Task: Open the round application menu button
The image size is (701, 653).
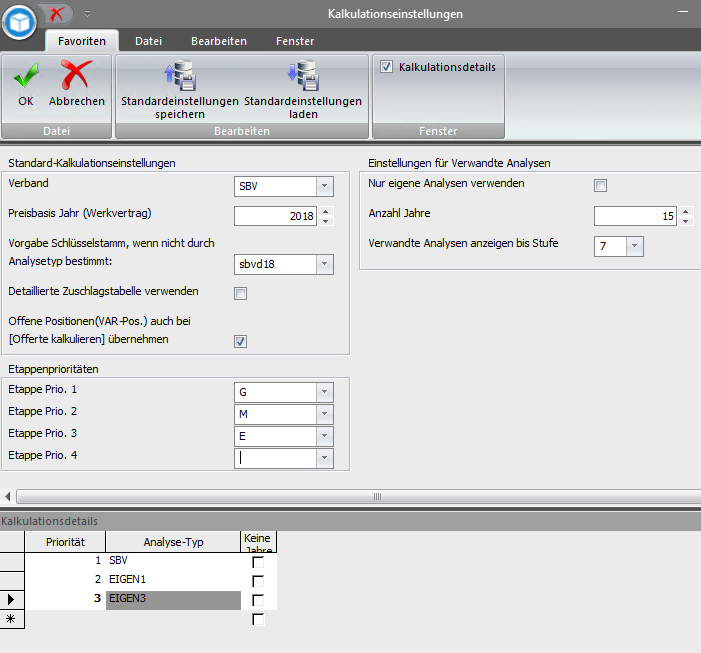Action: point(19,20)
